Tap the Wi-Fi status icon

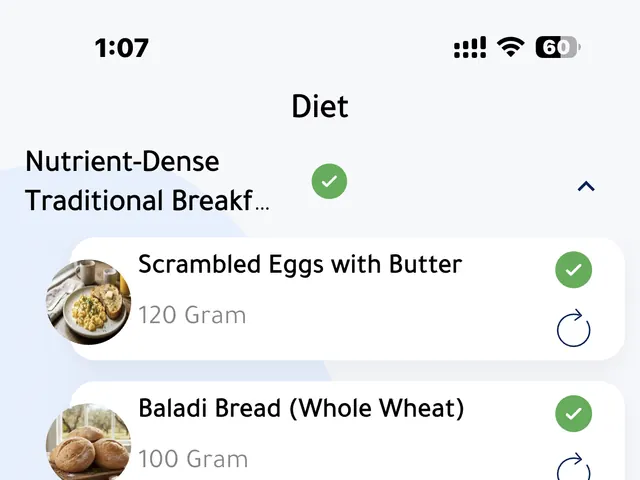click(510, 47)
